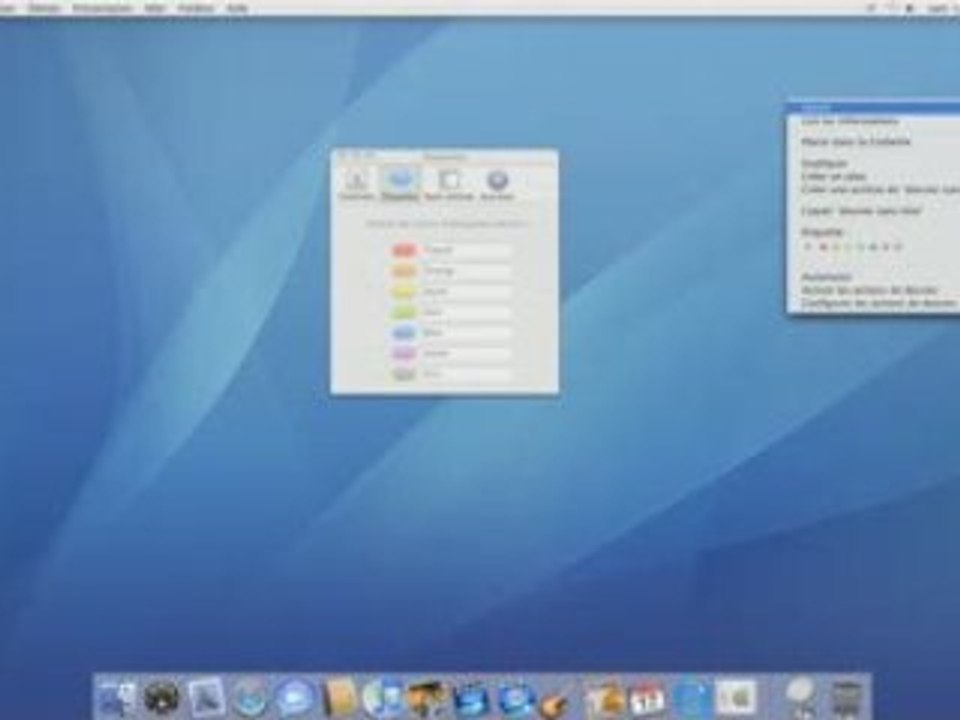Open Mail stamp icon in the Dock
960x720 pixels.
click(x=206, y=698)
